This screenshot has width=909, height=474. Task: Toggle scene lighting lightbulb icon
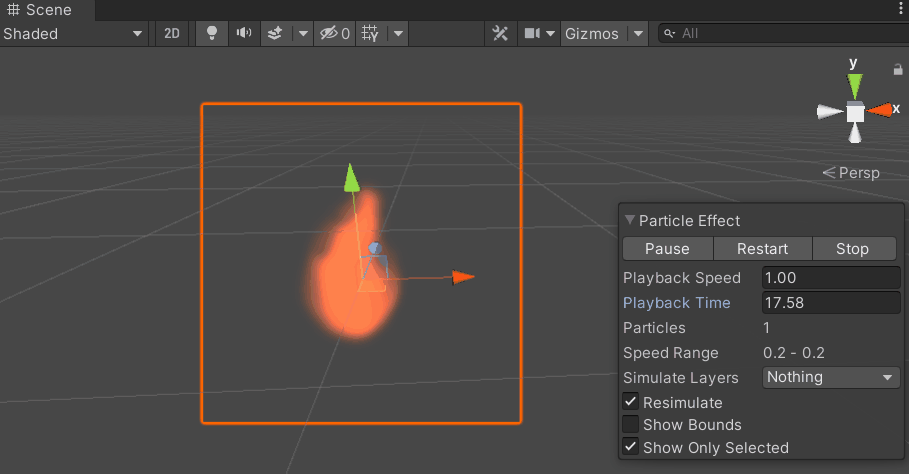pos(212,34)
